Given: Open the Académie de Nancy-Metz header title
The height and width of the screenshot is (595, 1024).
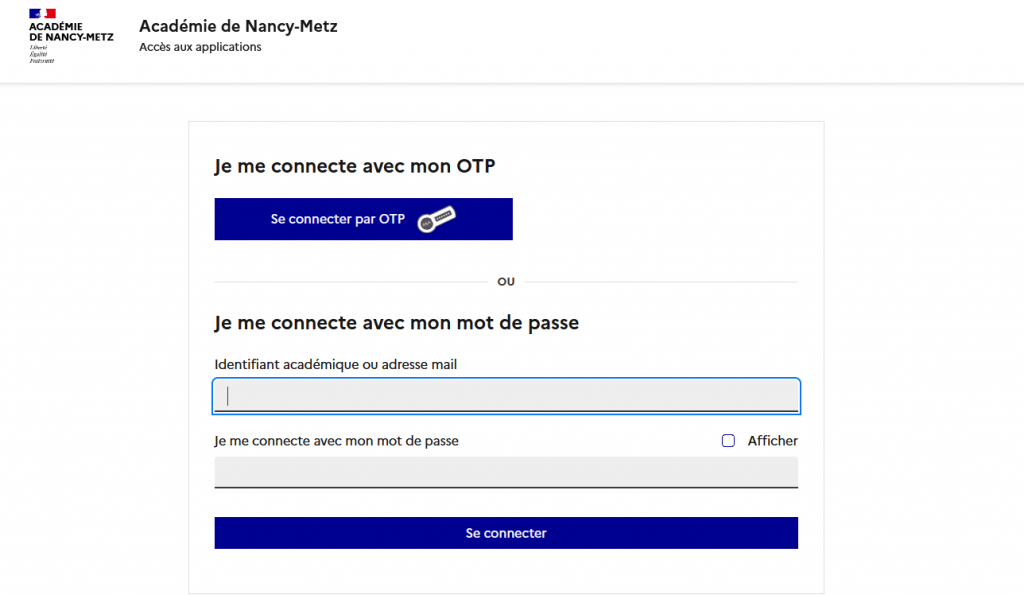Looking at the screenshot, I should pyautogui.click(x=238, y=26).
